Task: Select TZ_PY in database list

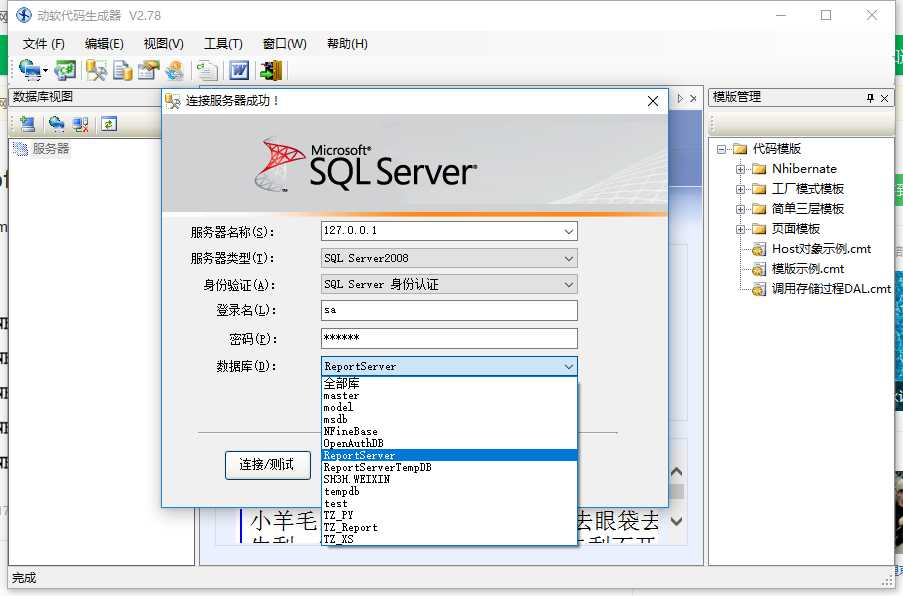Action: click(449, 515)
